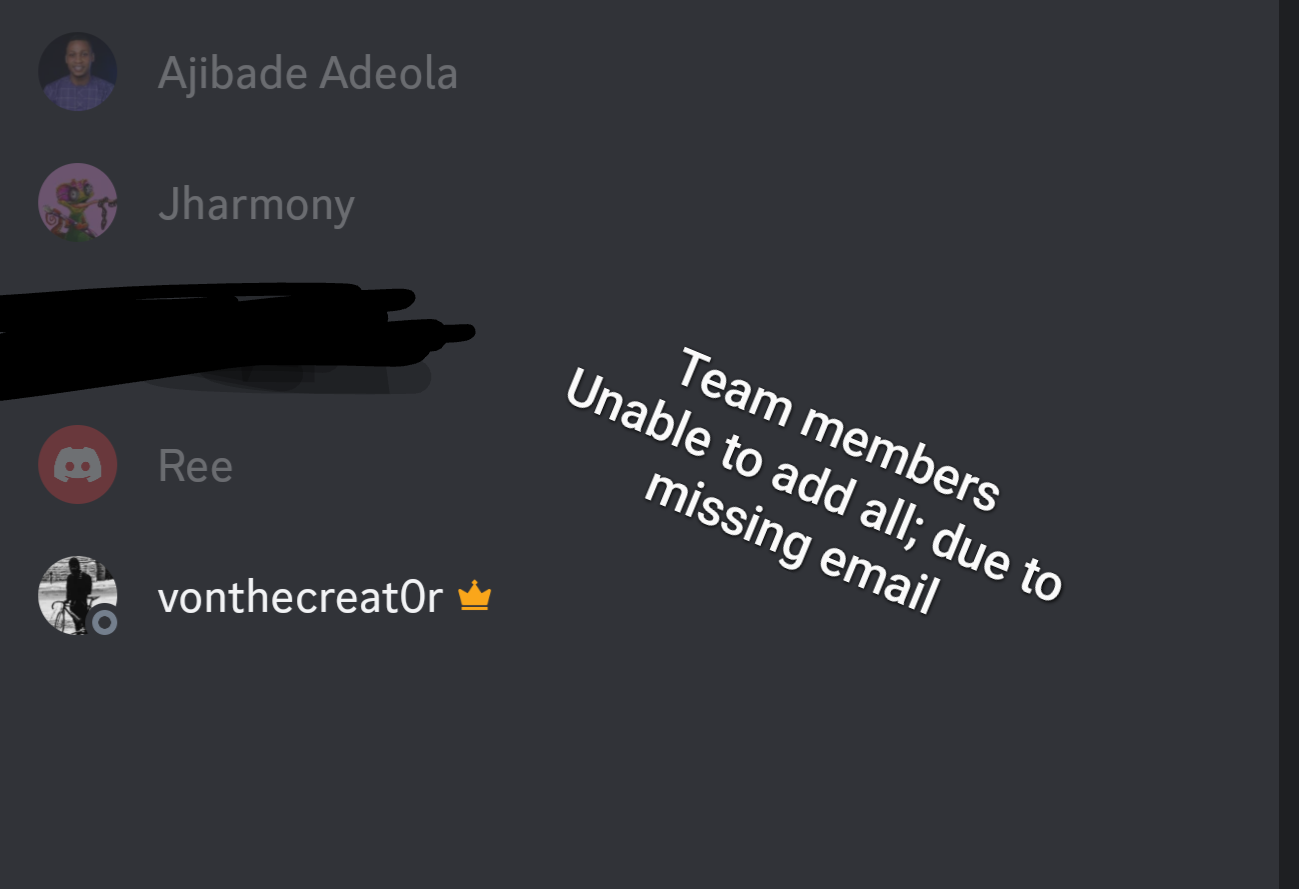Click the "Team members" annotation text

(837, 431)
